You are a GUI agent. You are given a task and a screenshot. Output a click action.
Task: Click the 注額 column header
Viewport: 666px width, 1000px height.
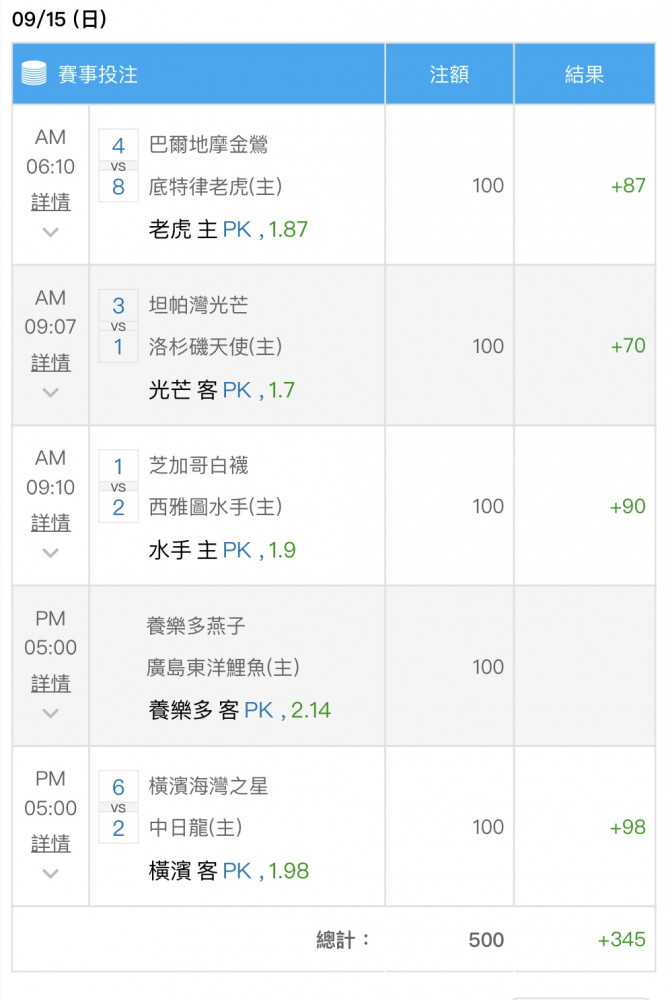(x=449, y=74)
